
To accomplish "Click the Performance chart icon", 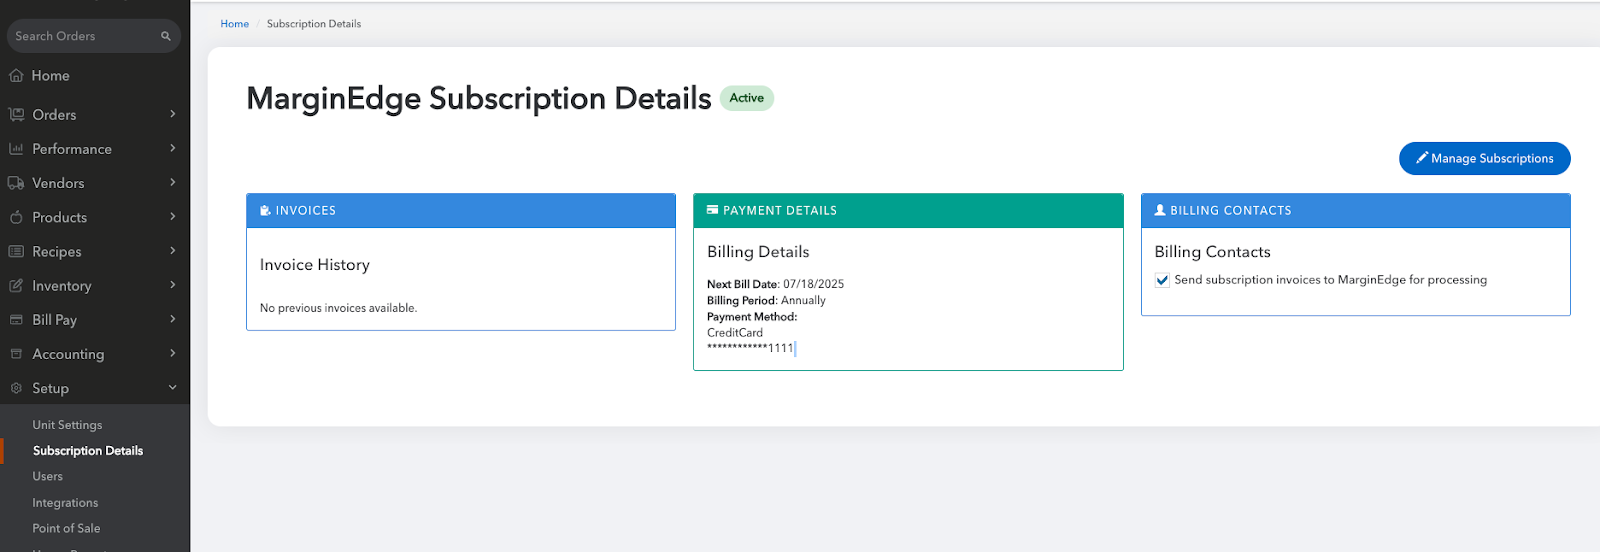I will [16, 148].
